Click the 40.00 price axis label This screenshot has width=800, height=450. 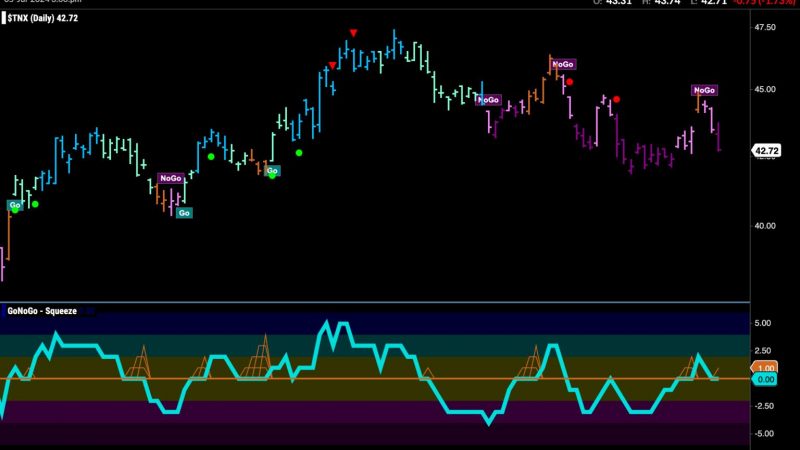(765, 226)
